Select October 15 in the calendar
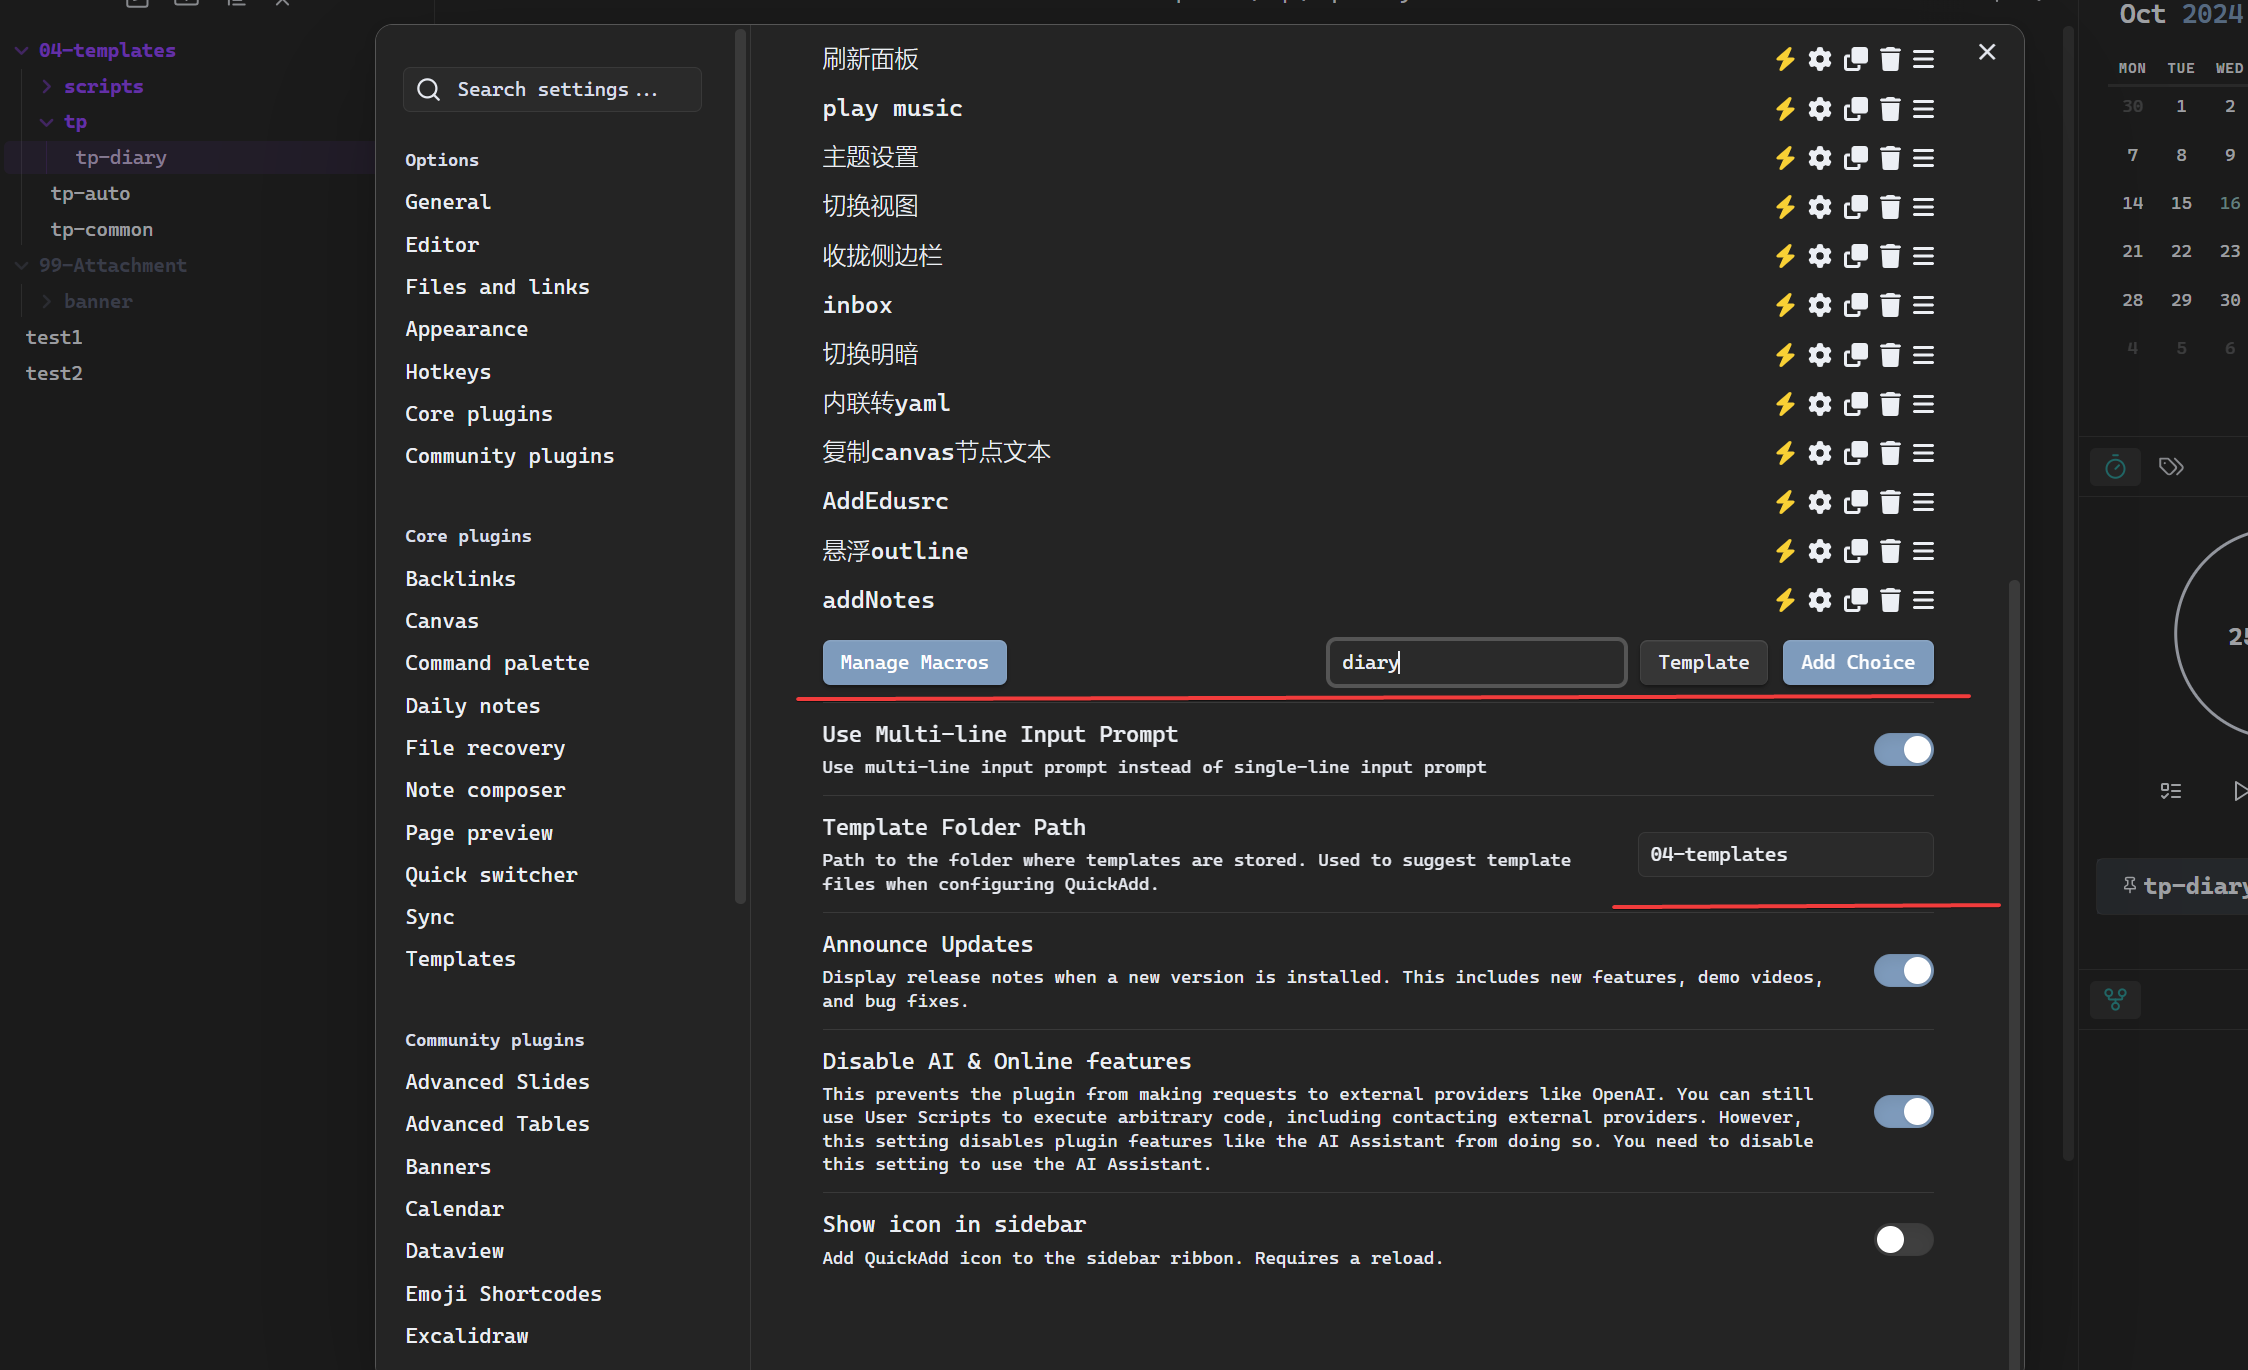 2181,203
